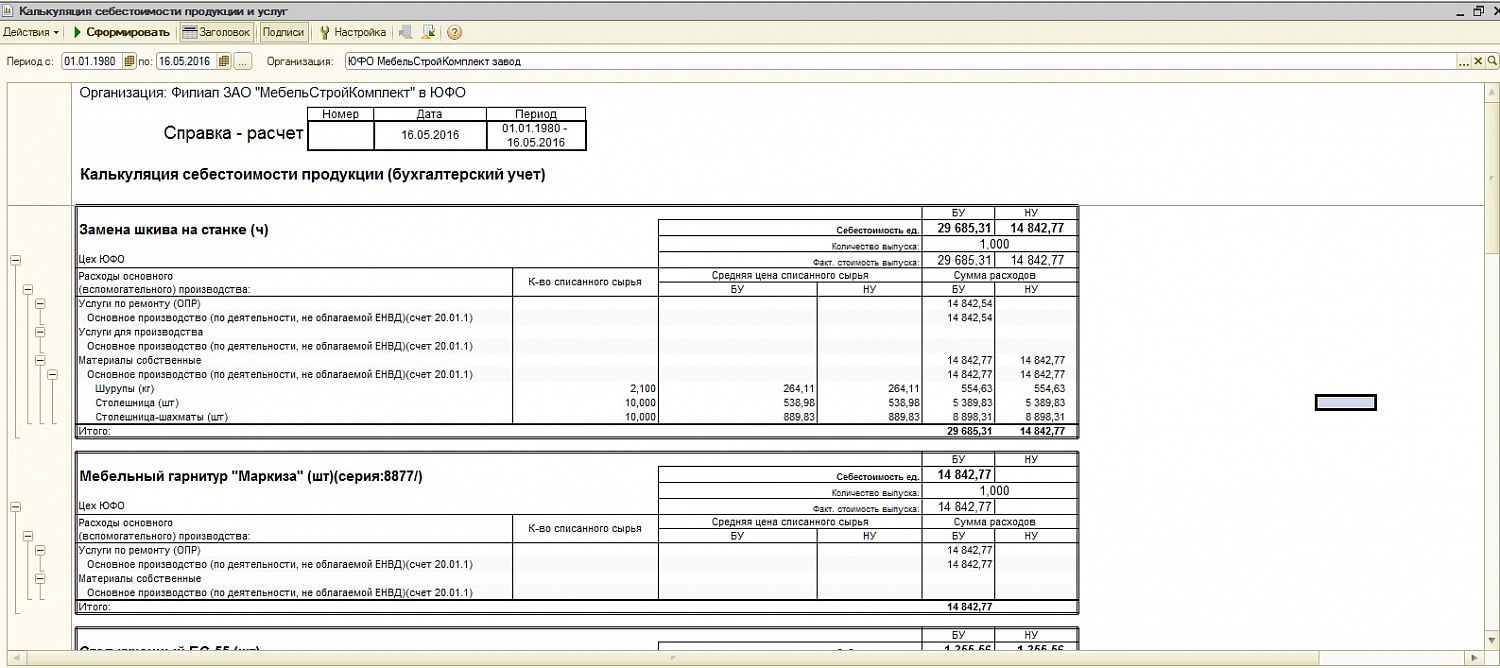Click the Период cell '01.01.1980 - 16.05.2016'
Viewport: 1500px width, 668px height.
point(536,135)
